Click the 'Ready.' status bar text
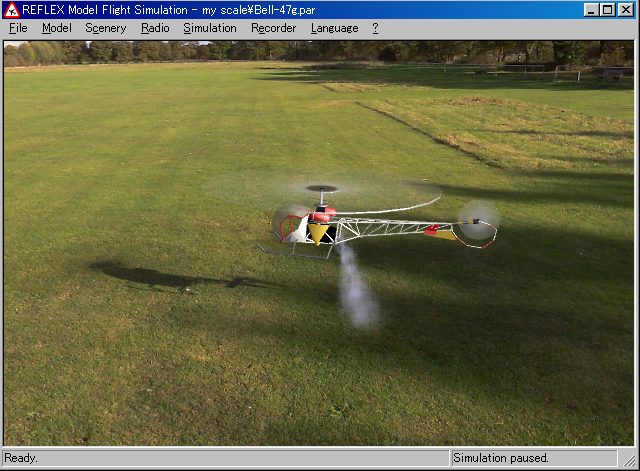Image resolution: width=640 pixels, height=471 pixels. [21, 458]
